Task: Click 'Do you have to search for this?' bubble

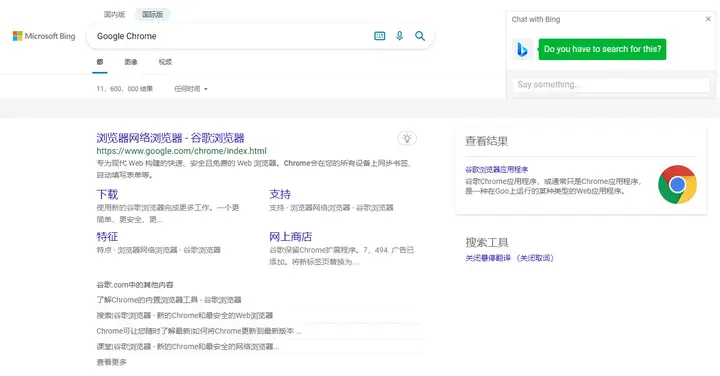Action: click(x=602, y=49)
